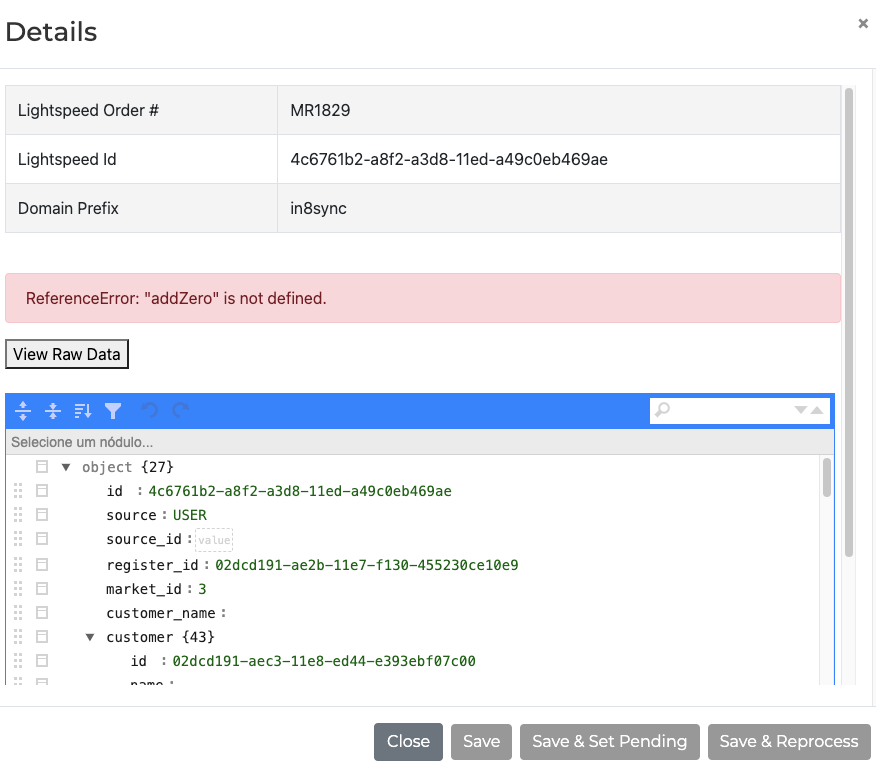Click the View Raw Data button

pyautogui.click(x=67, y=354)
